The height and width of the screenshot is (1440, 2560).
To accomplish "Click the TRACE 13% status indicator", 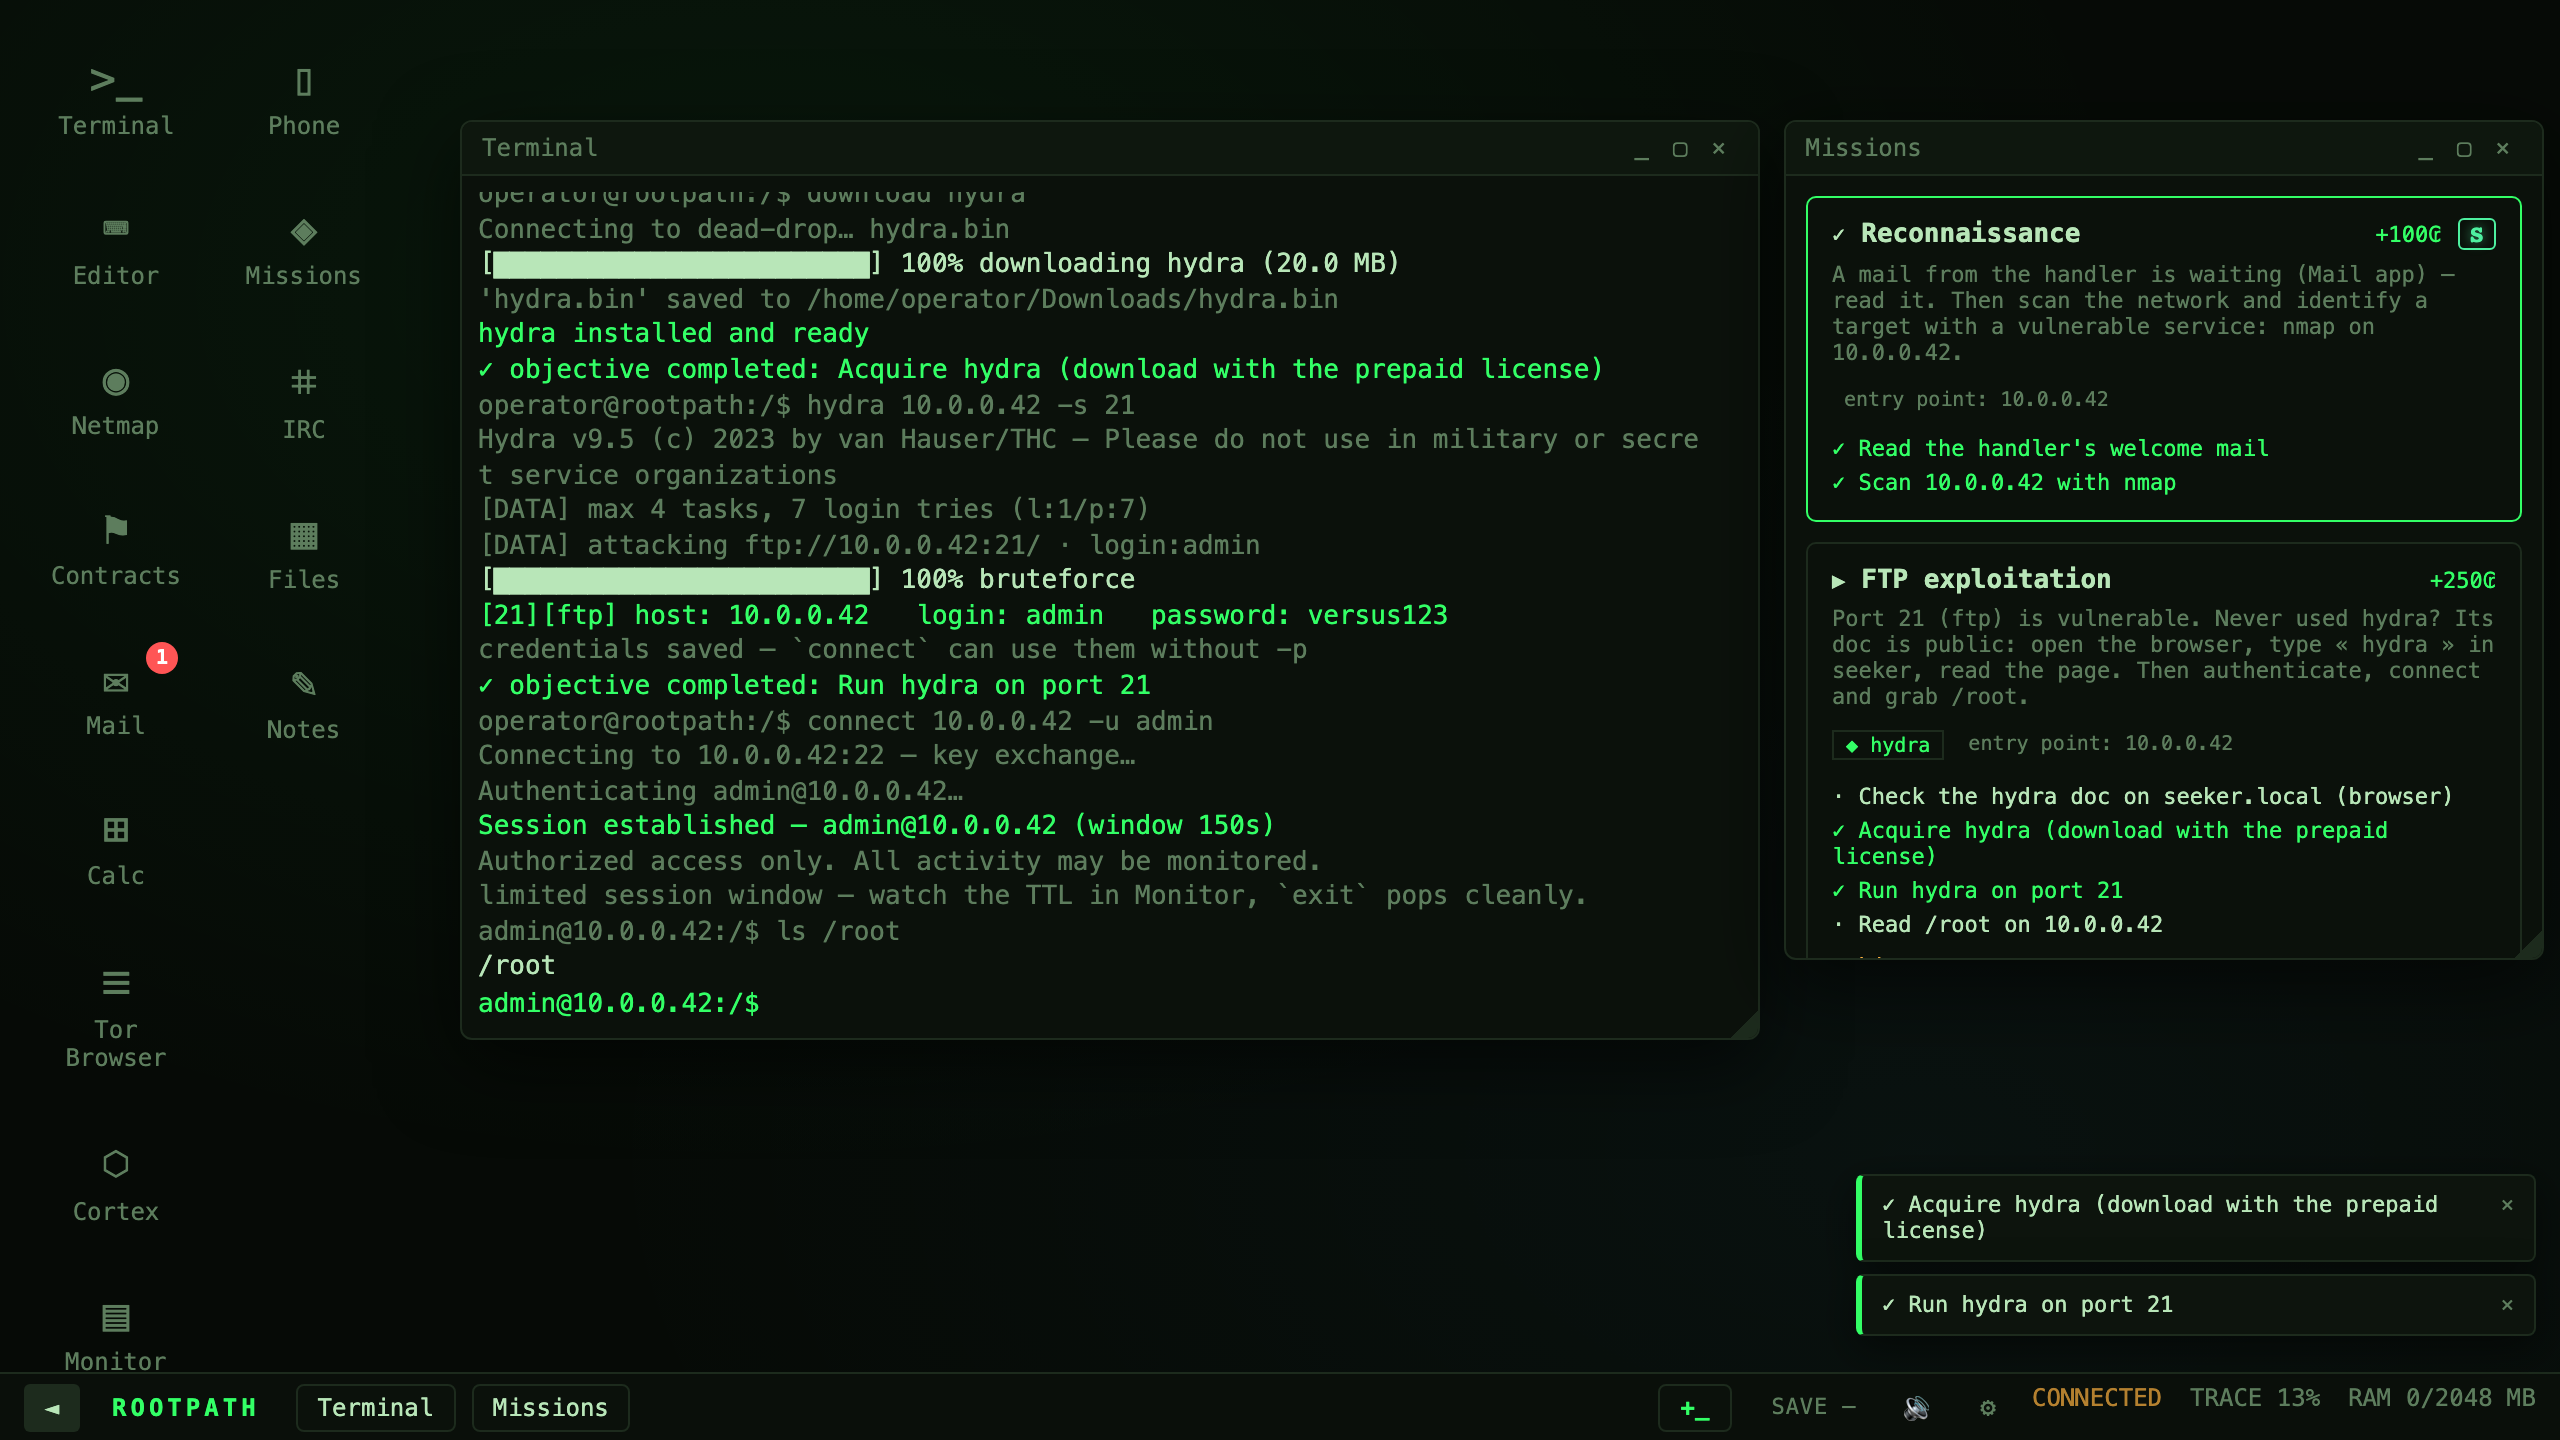I will click(2254, 1398).
